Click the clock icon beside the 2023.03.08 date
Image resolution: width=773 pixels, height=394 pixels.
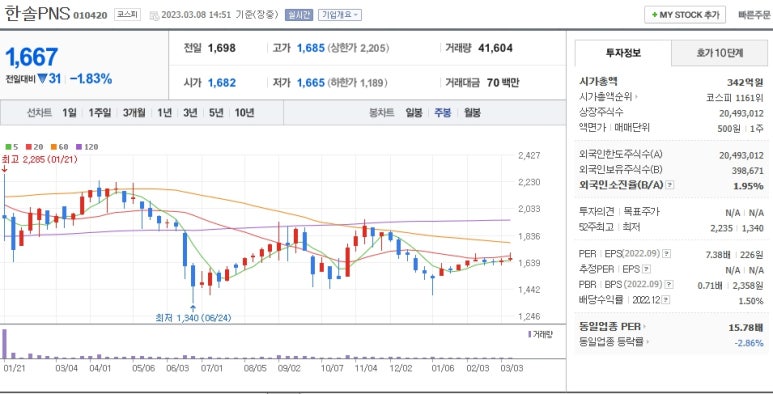pos(154,15)
